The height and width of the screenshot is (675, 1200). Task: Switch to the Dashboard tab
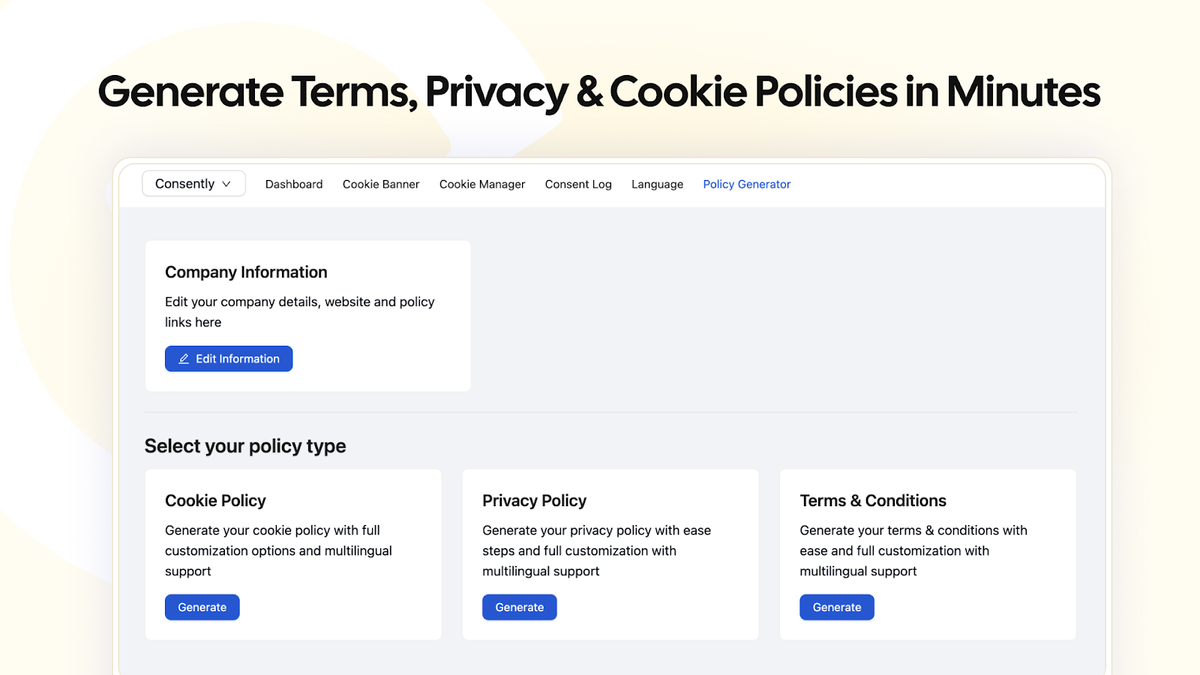(x=293, y=184)
